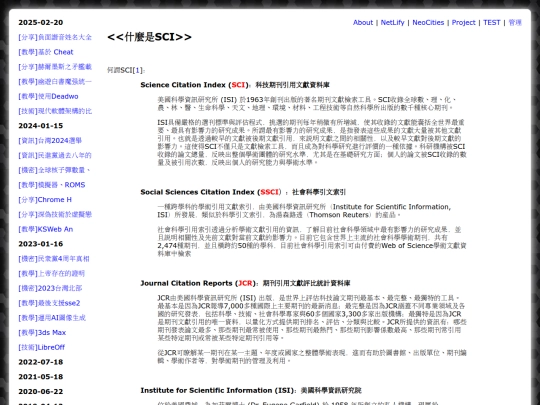Viewport: 540px width, 405px height.
Task: Open the [教學]運用AI圖像生成 article
Action: (52, 318)
